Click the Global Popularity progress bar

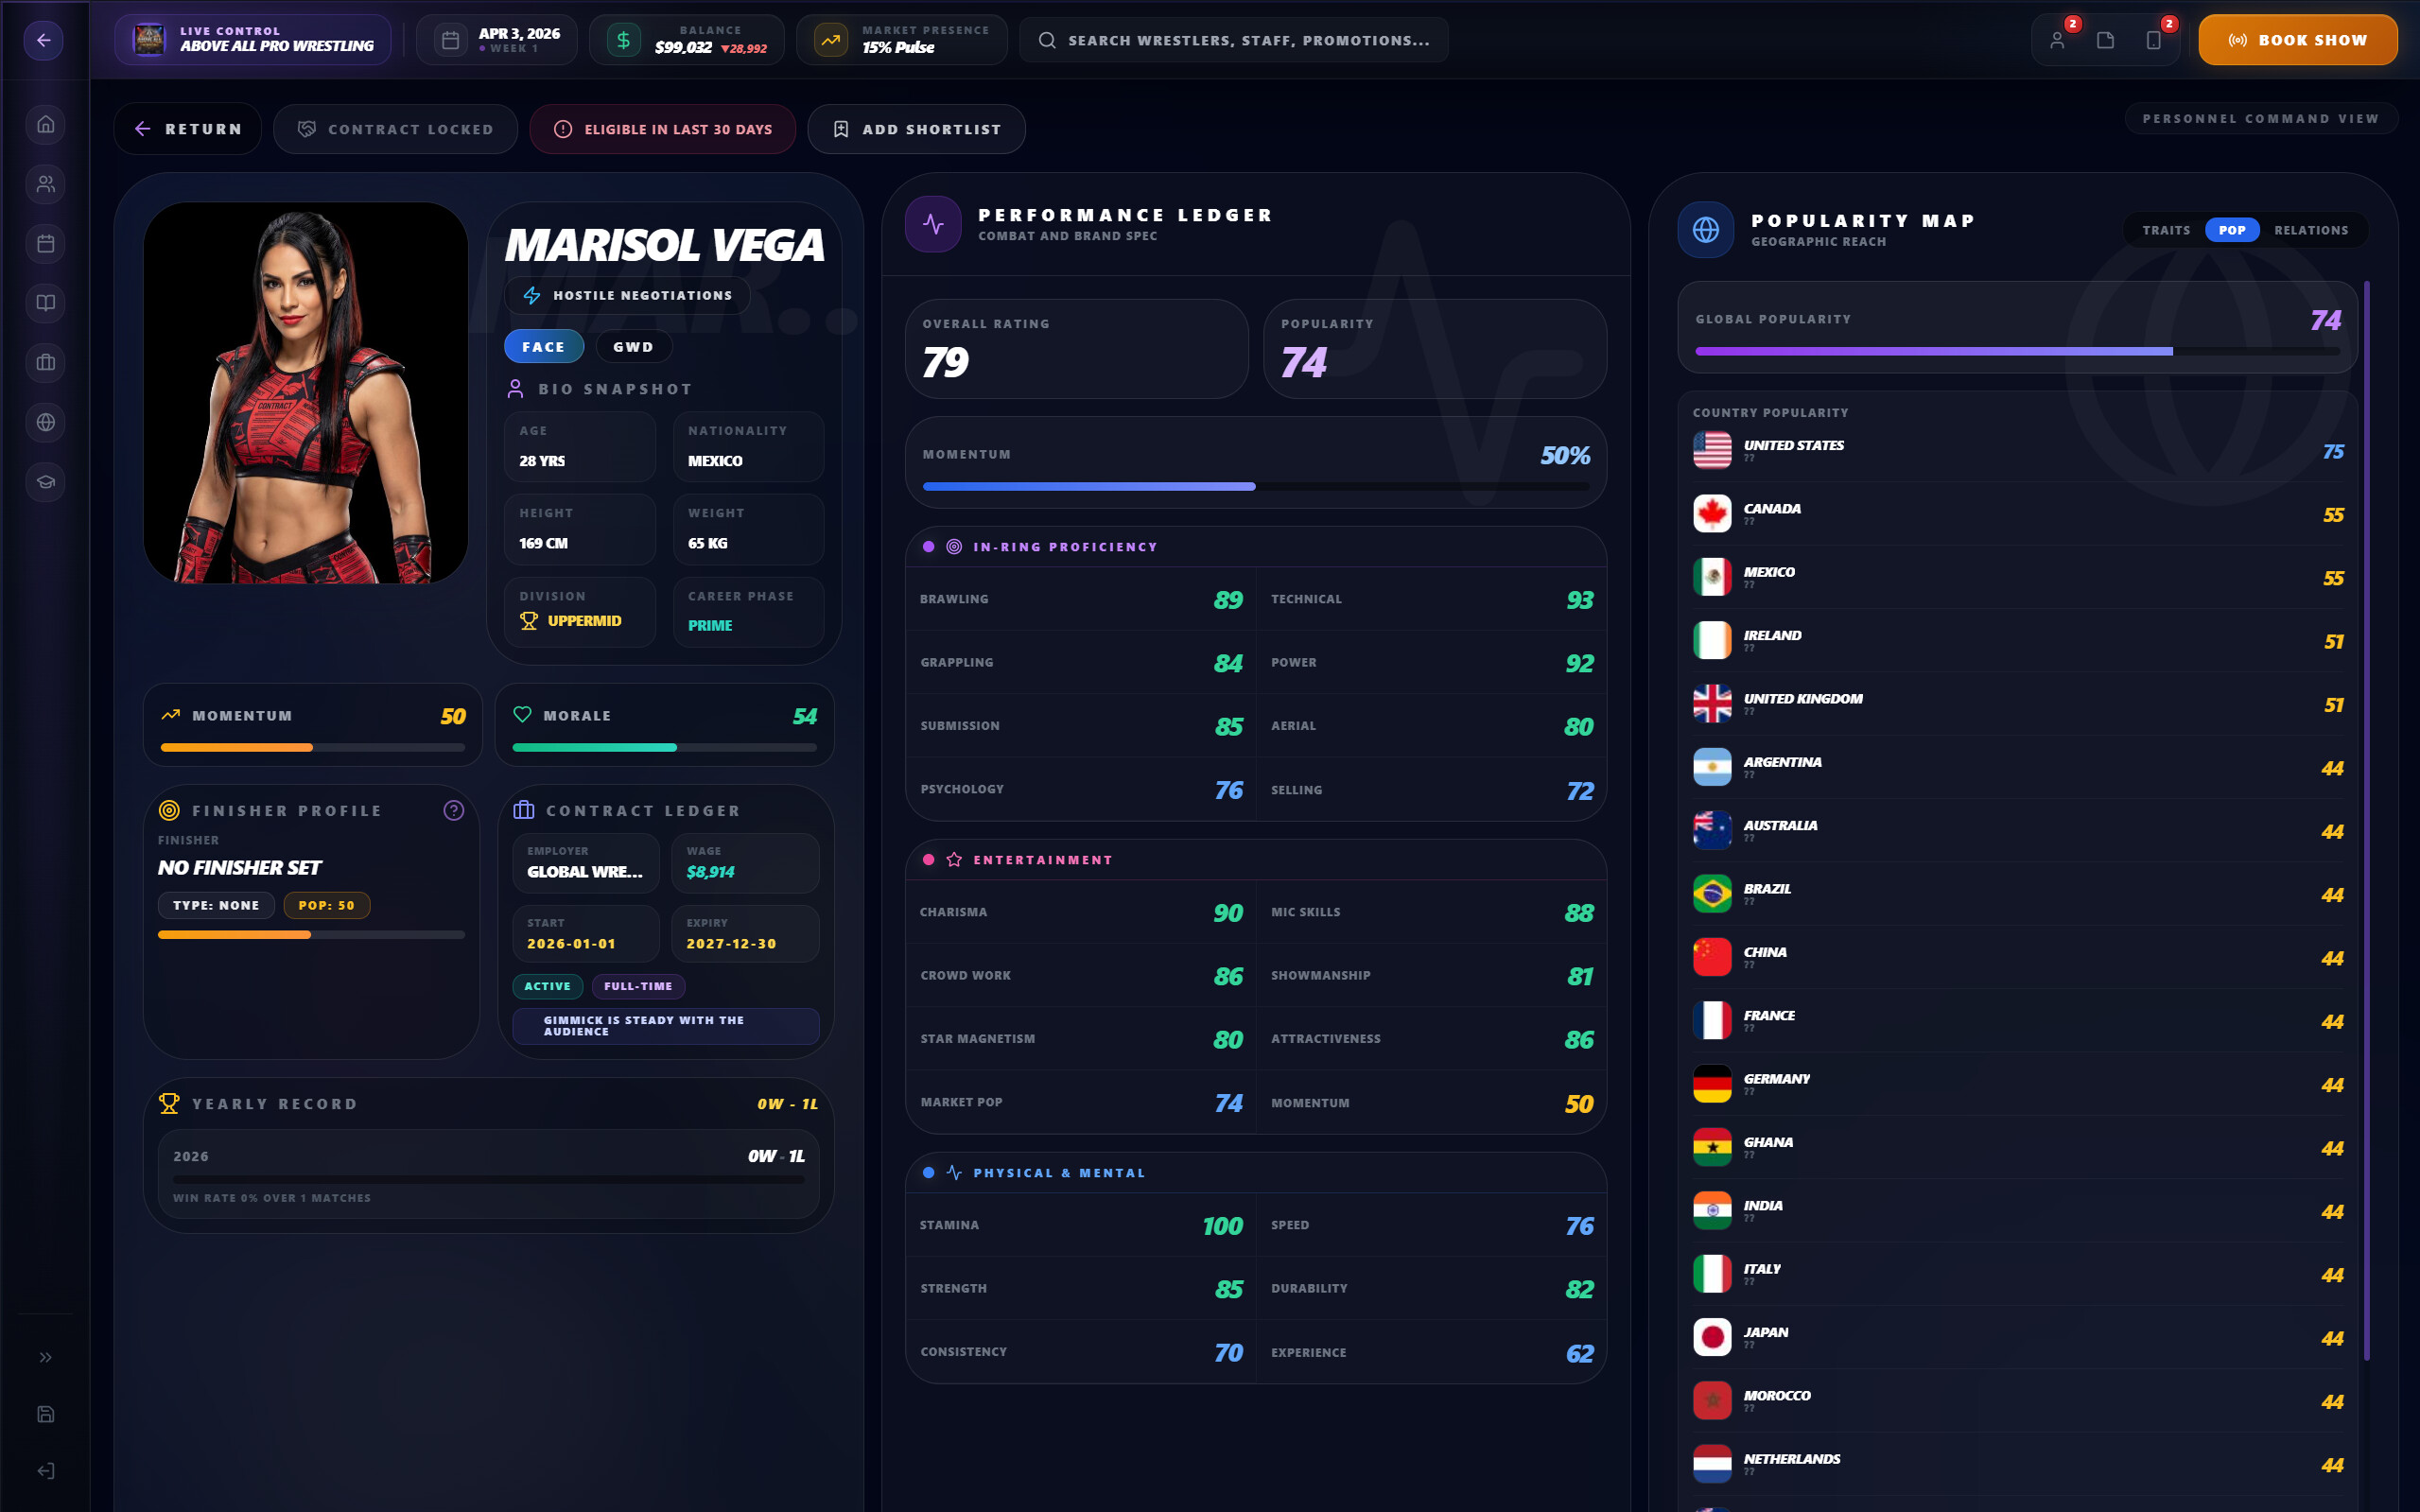[2017, 351]
